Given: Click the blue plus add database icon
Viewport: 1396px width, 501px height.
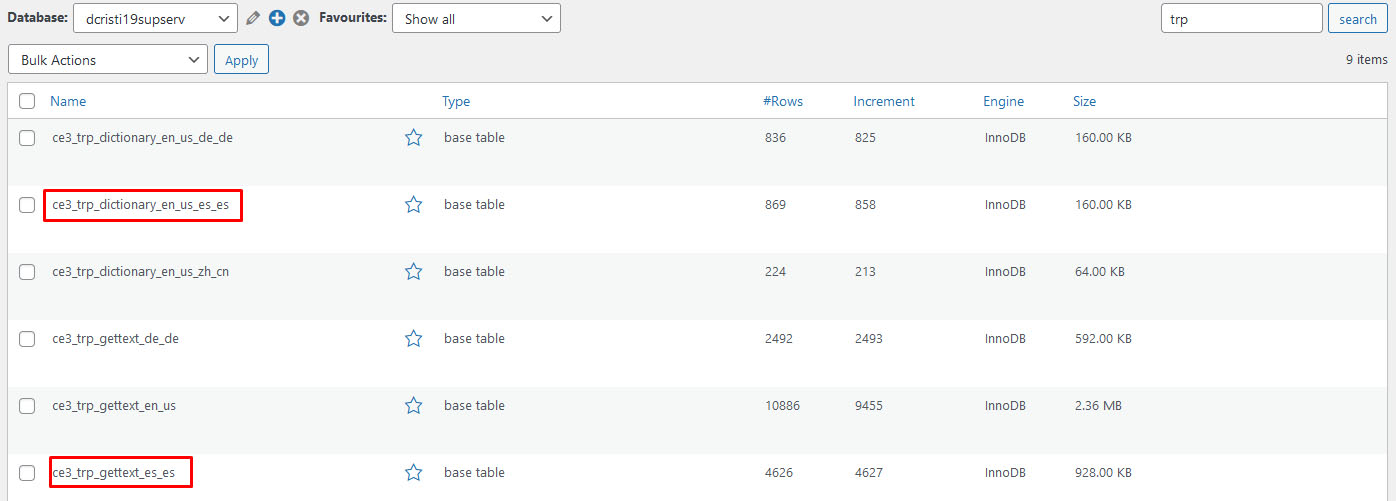Looking at the screenshot, I should (x=277, y=18).
